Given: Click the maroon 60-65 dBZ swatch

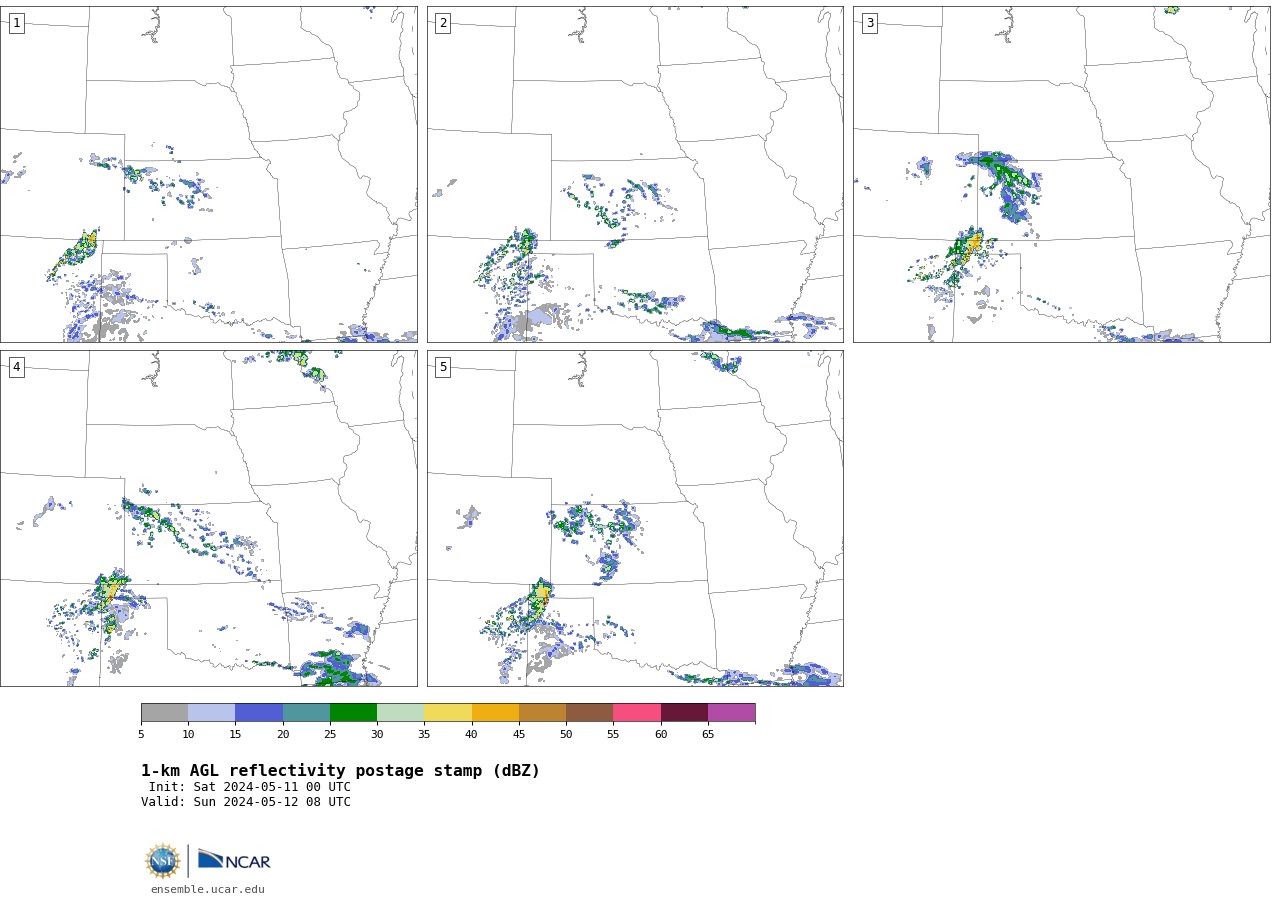Looking at the screenshot, I should pyautogui.click(x=684, y=712).
